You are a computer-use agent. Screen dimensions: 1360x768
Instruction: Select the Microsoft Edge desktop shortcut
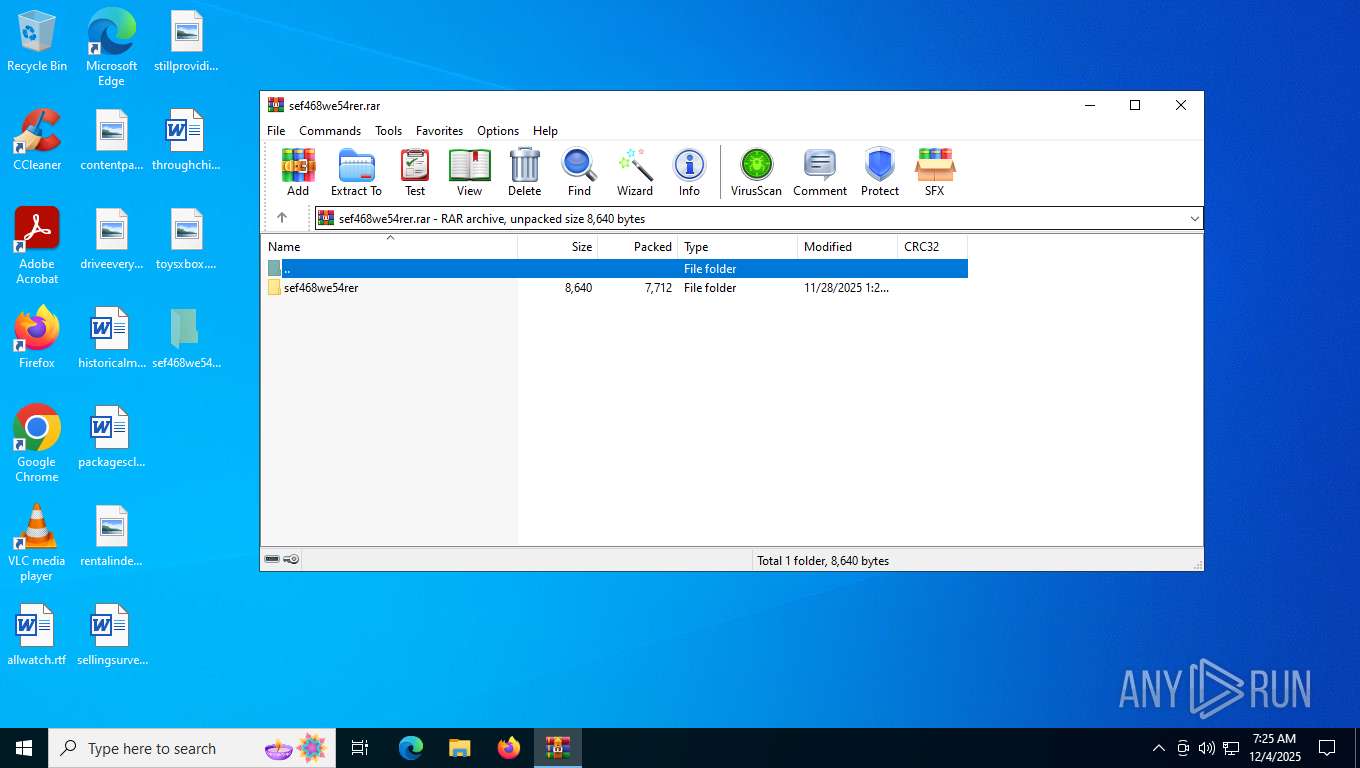111,48
